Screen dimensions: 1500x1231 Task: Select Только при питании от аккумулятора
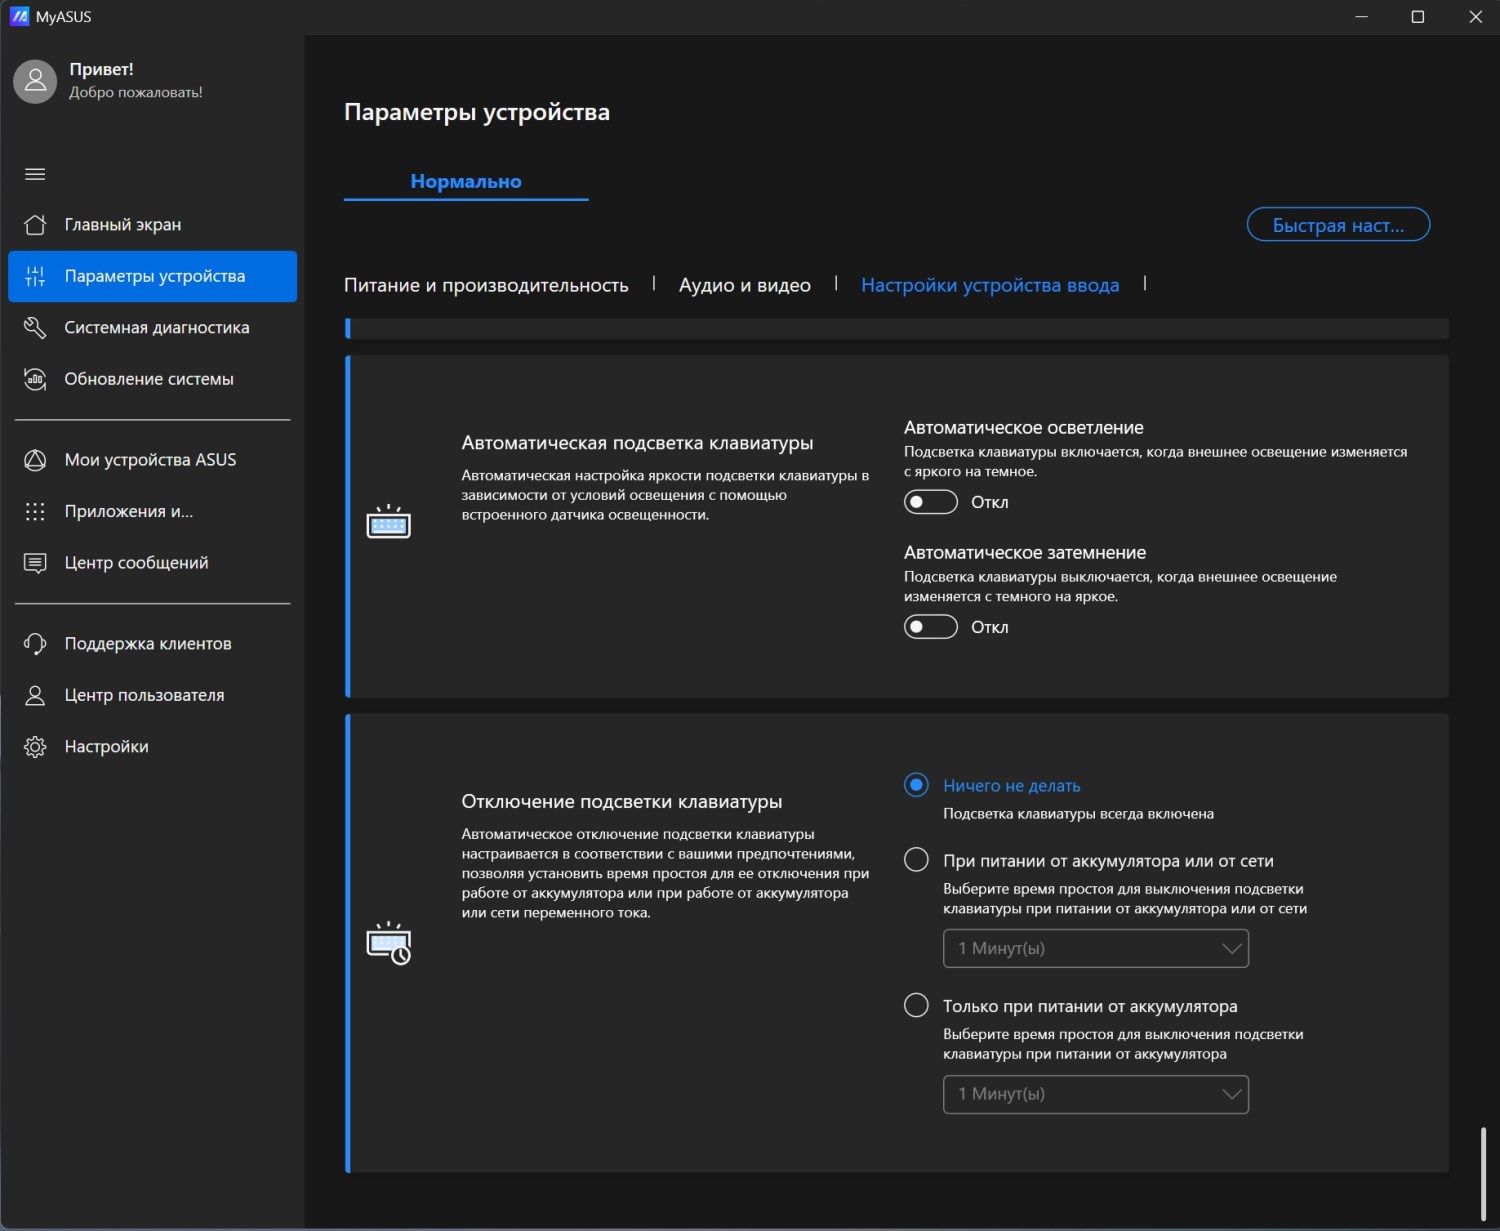click(x=916, y=1005)
